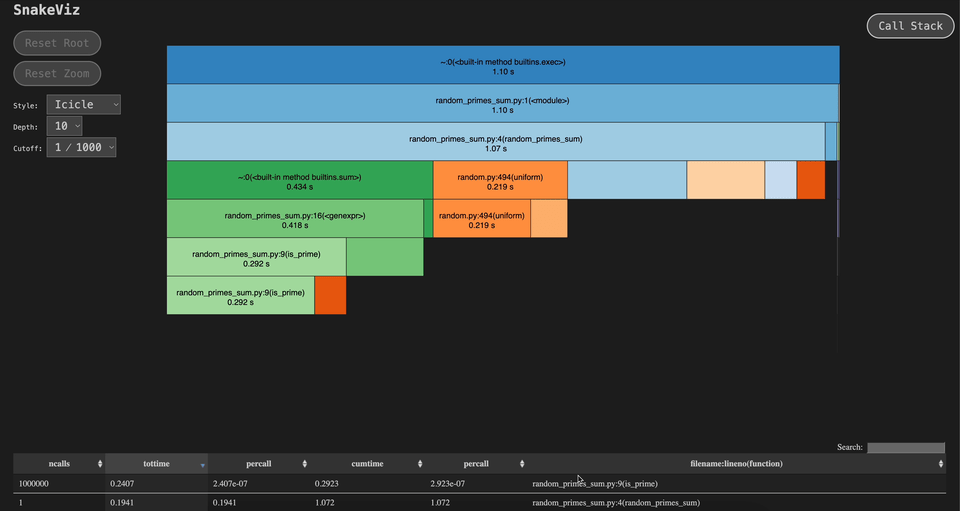
Task: Click the bottom-most is_prime 0.292 s block
Action: coord(241,296)
